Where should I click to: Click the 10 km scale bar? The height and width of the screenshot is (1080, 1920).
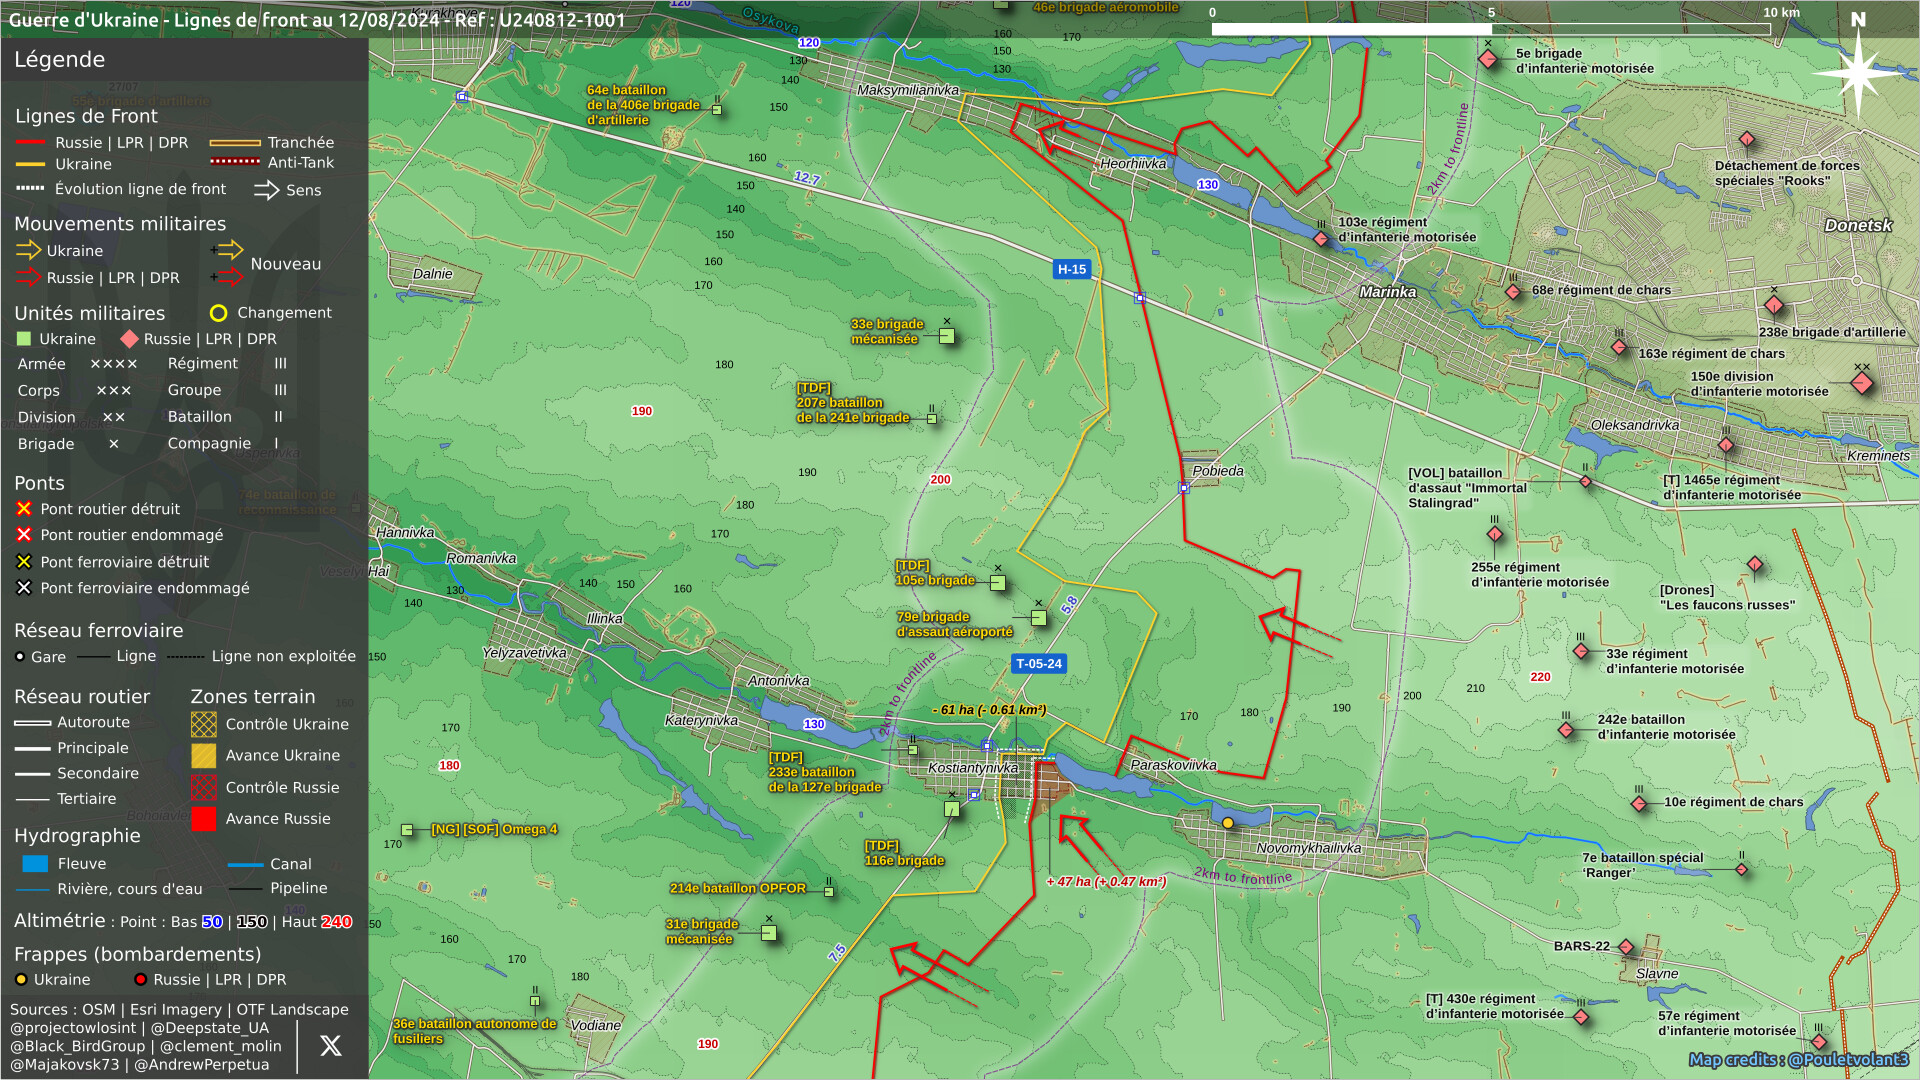(x=1490, y=29)
